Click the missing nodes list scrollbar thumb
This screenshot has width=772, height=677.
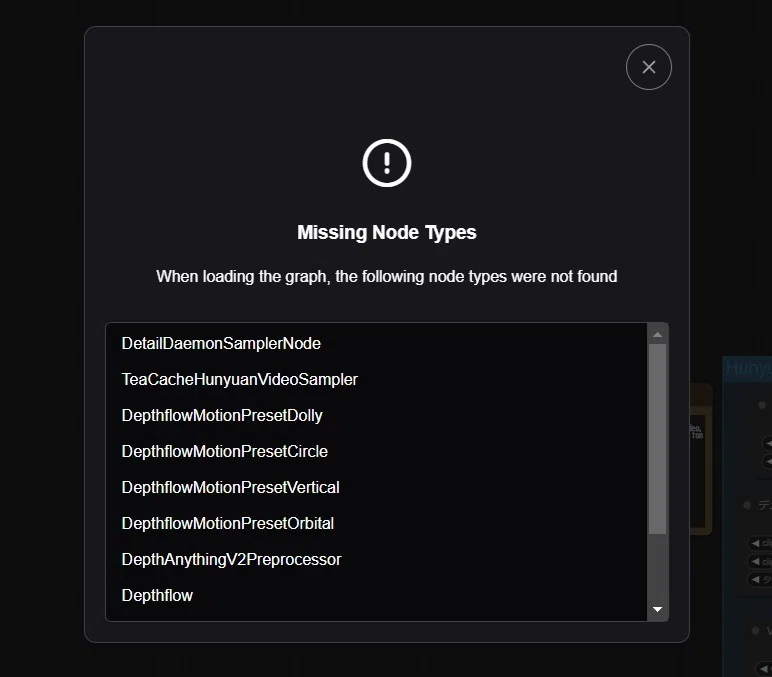(x=657, y=439)
